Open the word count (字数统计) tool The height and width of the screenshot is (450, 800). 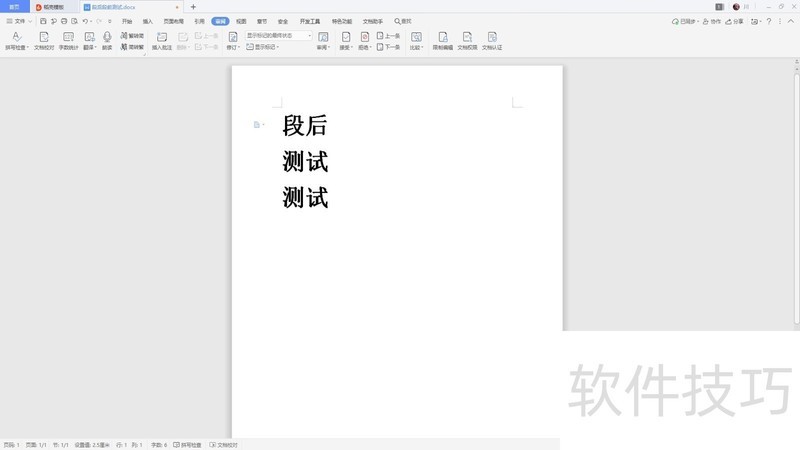point(68,40)
